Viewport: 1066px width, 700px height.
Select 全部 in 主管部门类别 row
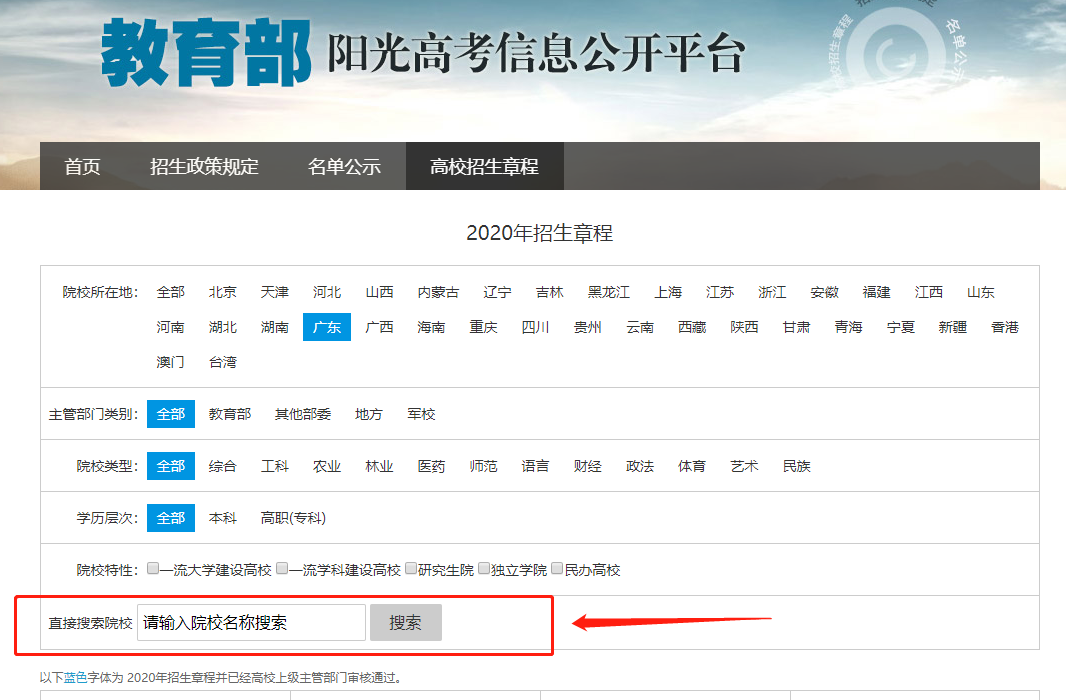point(171,414)
